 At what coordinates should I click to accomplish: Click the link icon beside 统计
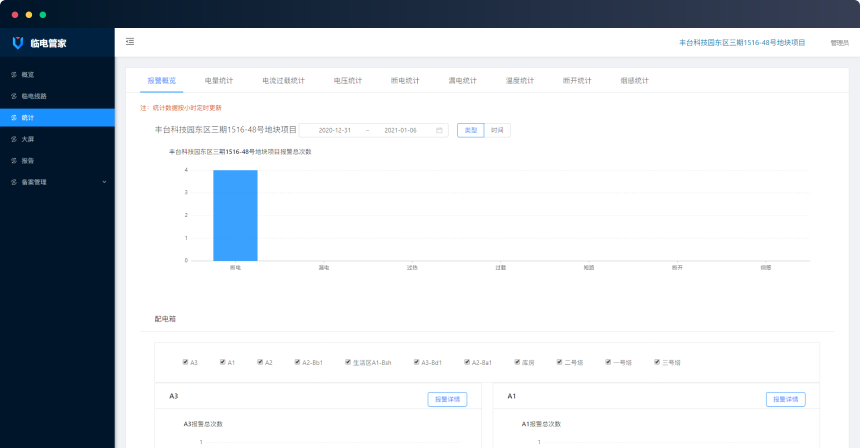coord(14,117)
